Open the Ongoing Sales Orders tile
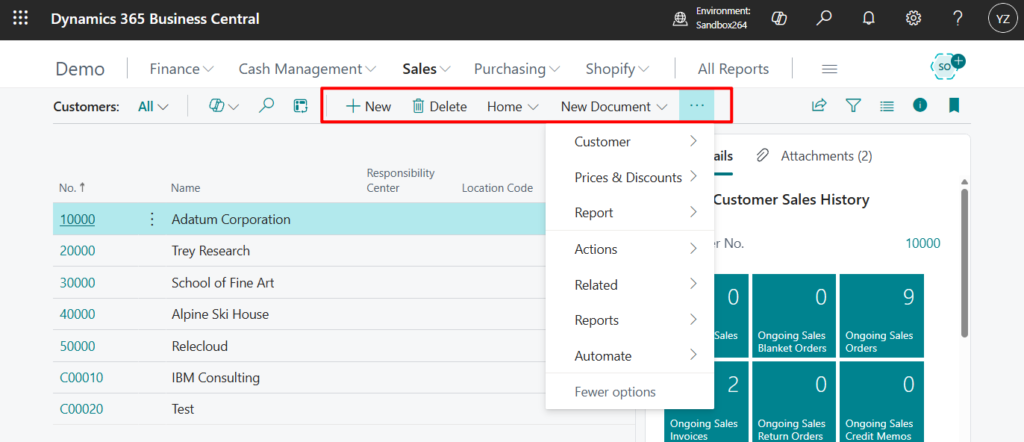The width and height of the screenshot is (1024, 442). pyautogui.click(x=882, y=315)
